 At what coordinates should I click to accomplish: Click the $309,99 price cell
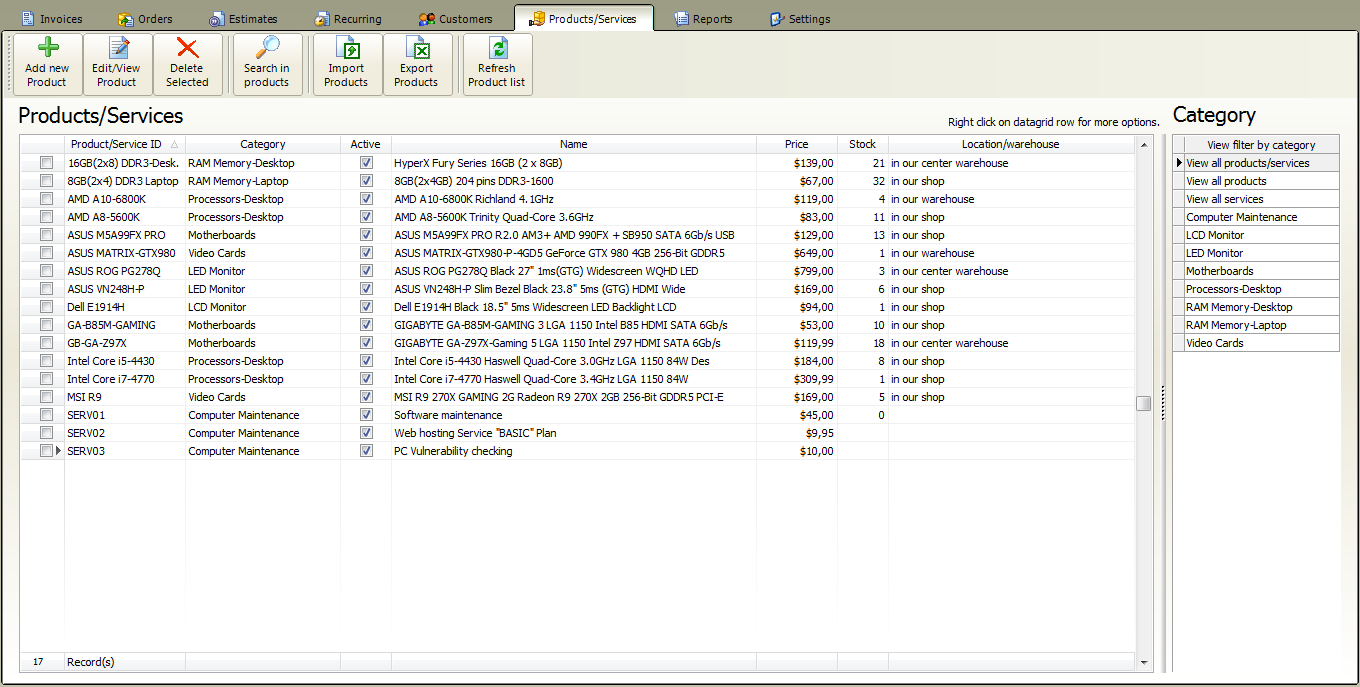[x=797, y=379]
